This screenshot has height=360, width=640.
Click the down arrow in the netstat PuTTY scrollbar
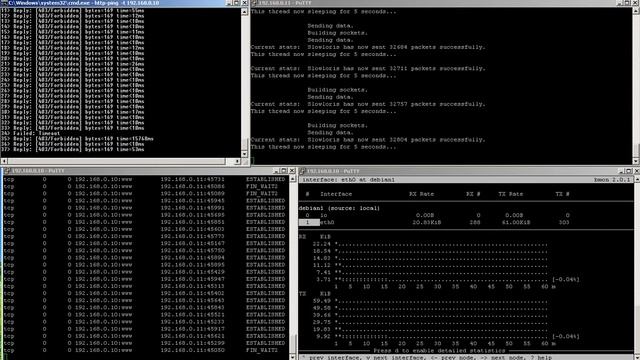[x=292, y=357]
